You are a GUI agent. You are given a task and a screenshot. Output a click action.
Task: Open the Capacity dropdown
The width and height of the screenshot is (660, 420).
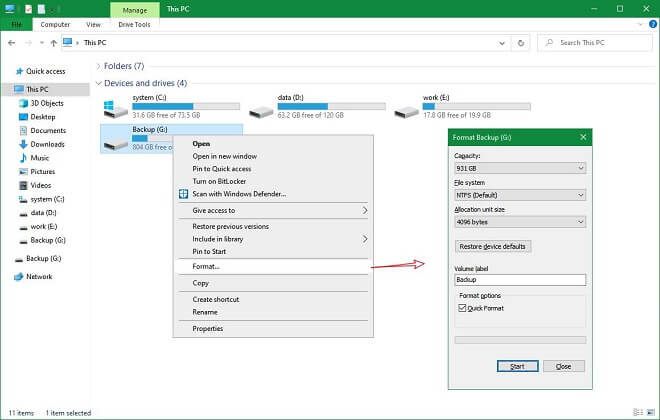(520, 168)
